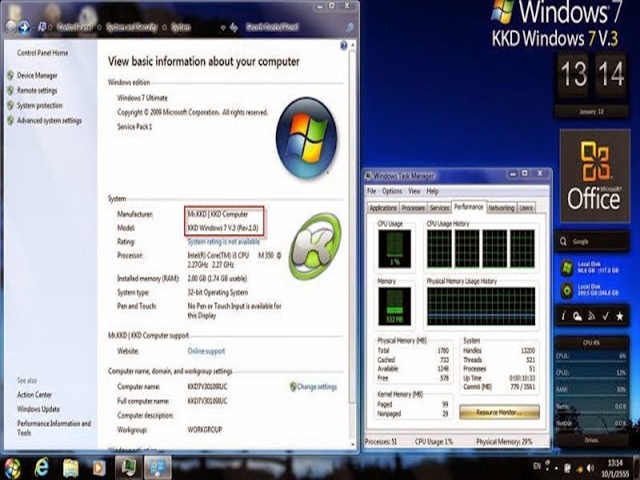Open the System protection link
640x480 pixels.
(x=40, y=105)
